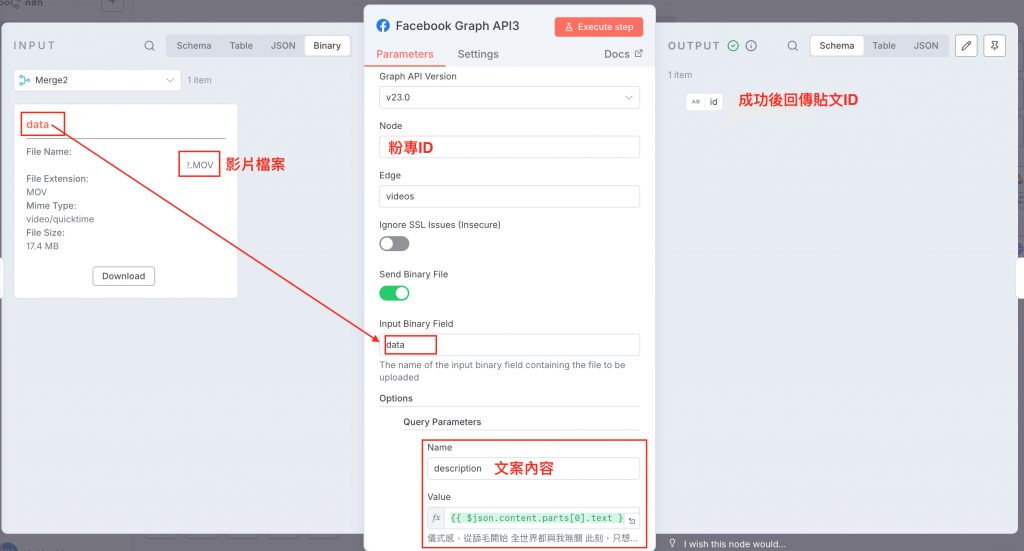The height and width of the screenshot is (551, 1024).
Task: Click the Download button for binary file
Action: point(123,276)
